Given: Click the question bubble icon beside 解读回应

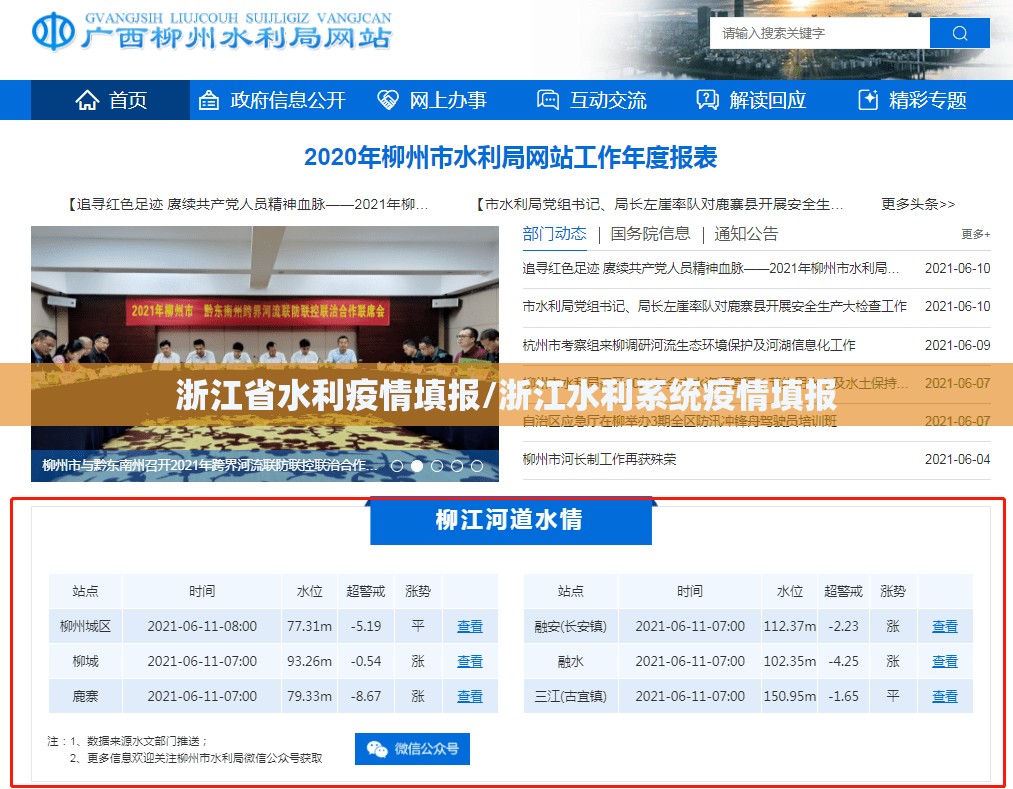Looking at the screenshot, I should [x=707, y=100].
